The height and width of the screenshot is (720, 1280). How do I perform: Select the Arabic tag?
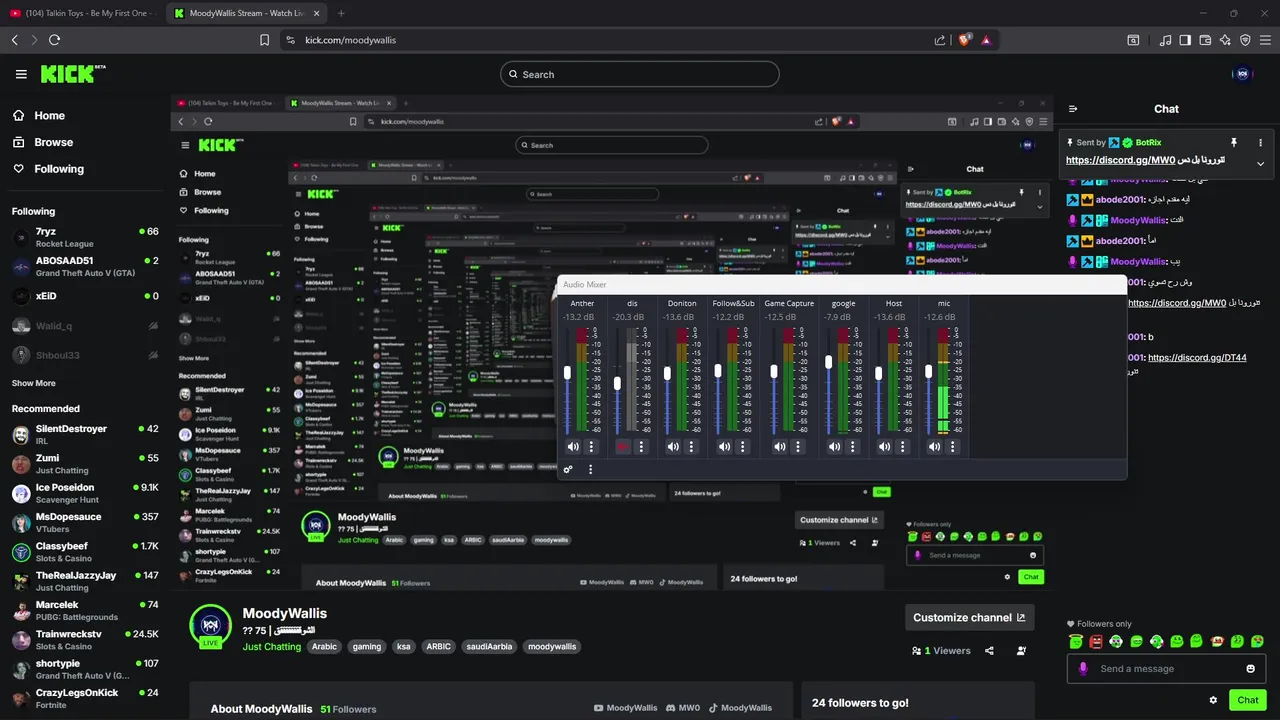pos(324,647)
